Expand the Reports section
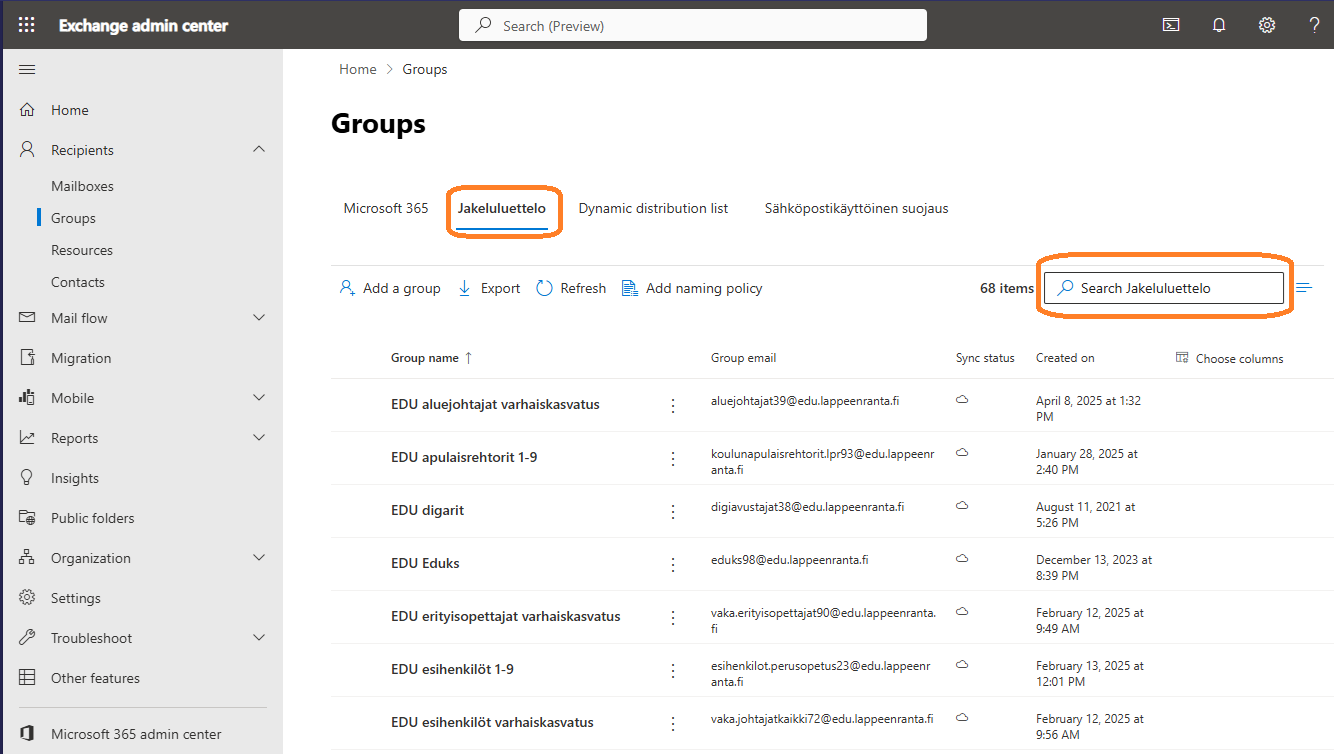 click(x=259, y=438)
